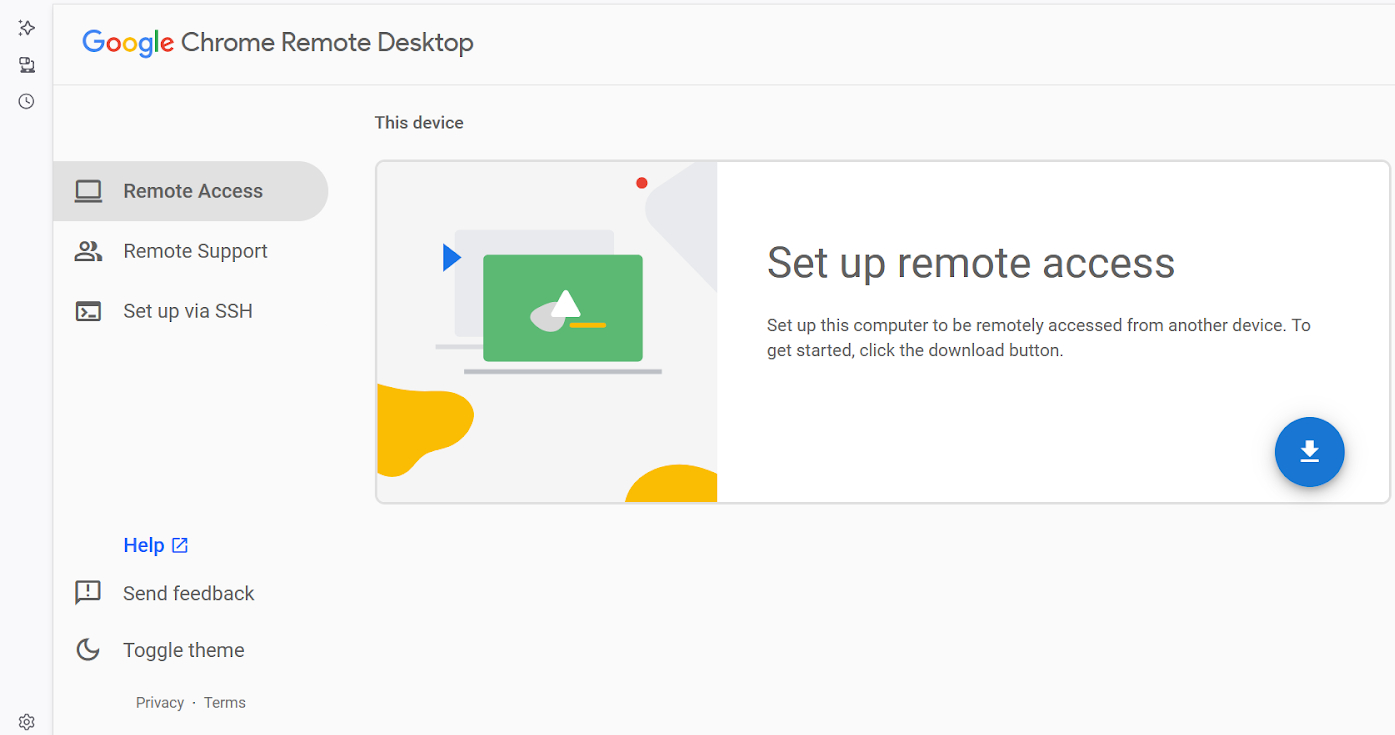
Task: Click the people icon beside Remote Support
Action: coord(88,251)
